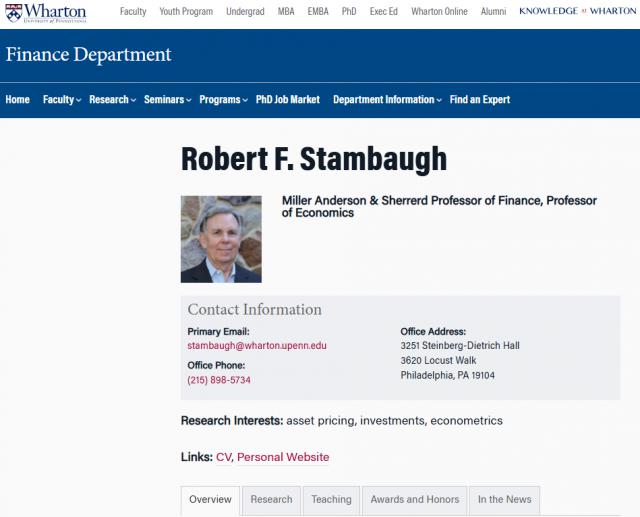Email stambaugh@wharton.upenn.edu link

[257, 346]
